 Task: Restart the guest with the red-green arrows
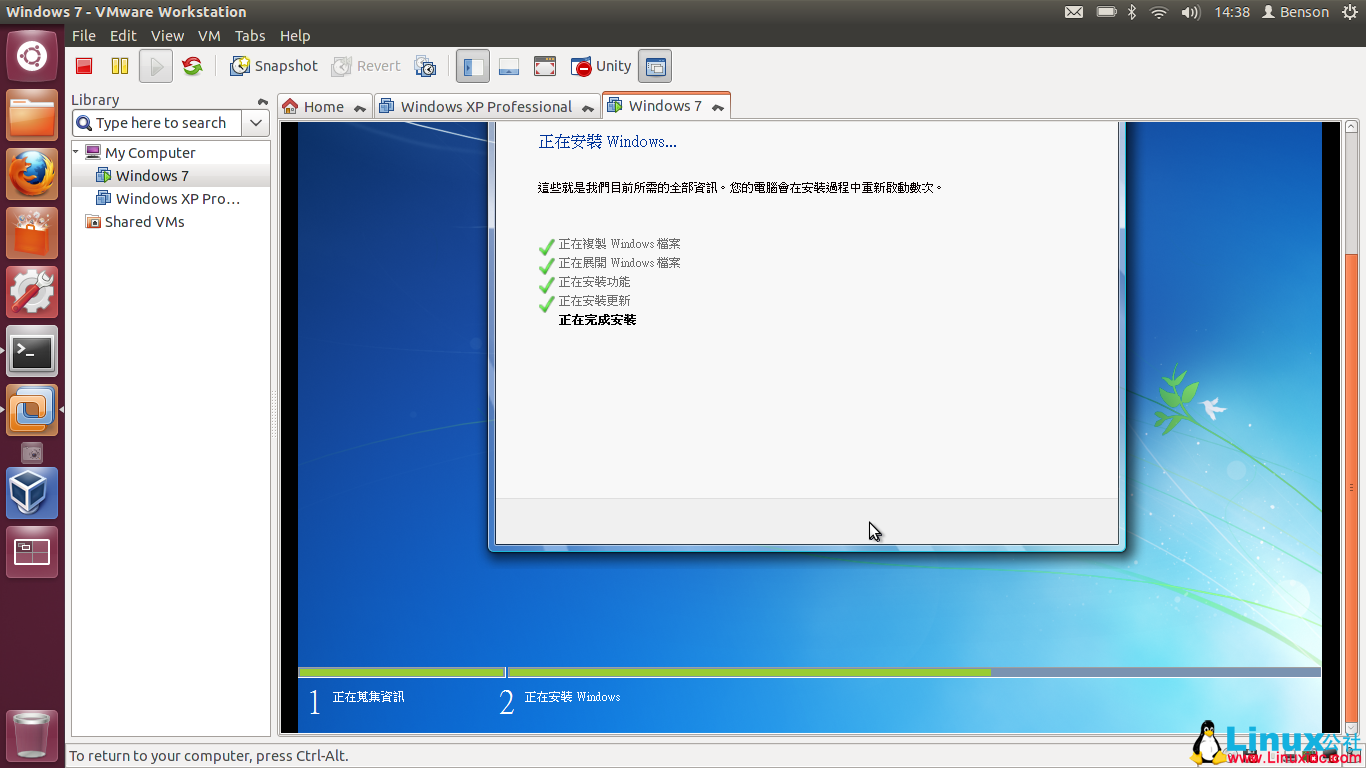click(192, 66)
